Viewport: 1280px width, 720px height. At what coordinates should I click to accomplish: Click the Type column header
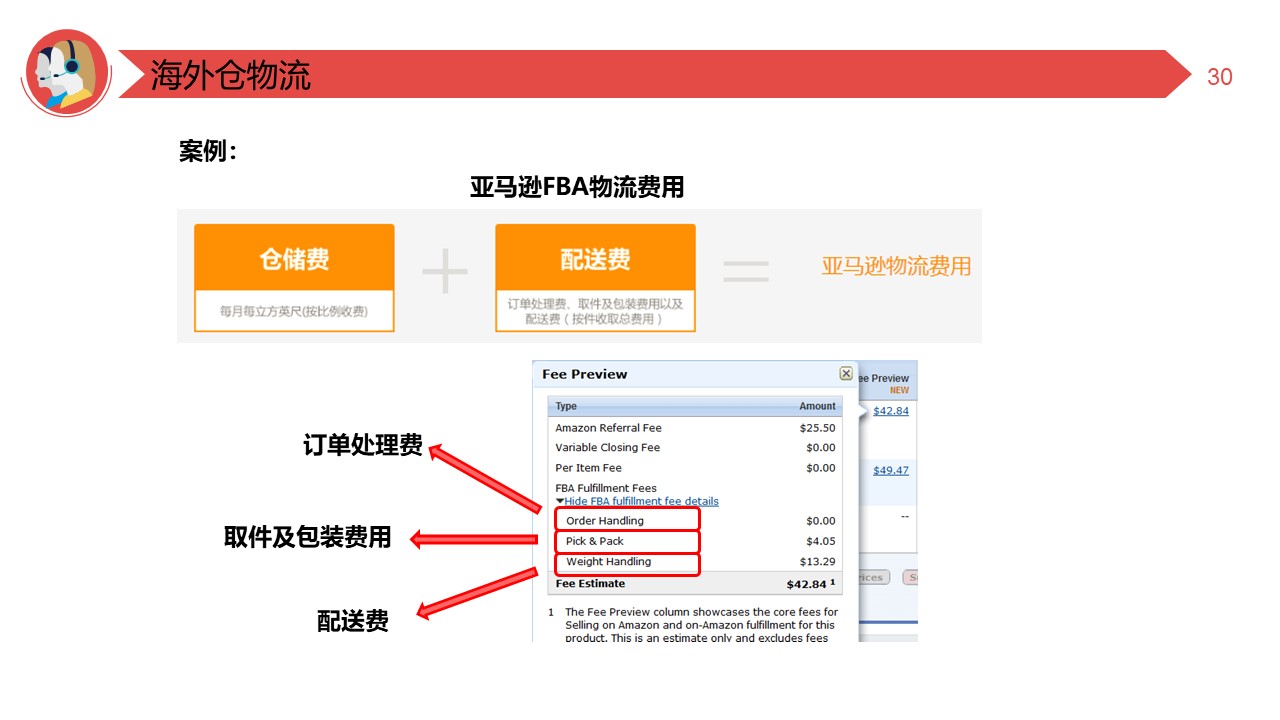tap(566, 406)
